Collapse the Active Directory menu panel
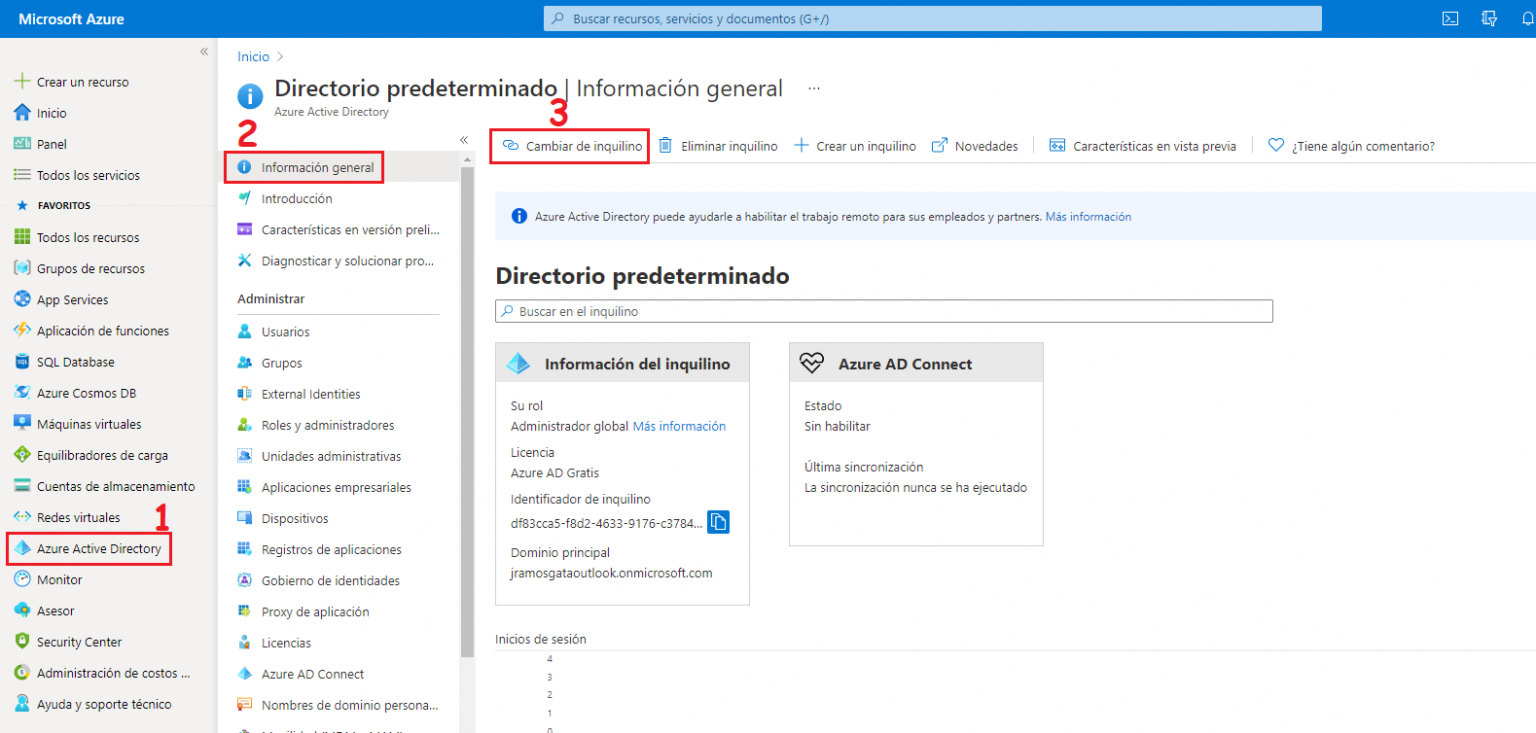1536x733 pixels. point(463,140)
